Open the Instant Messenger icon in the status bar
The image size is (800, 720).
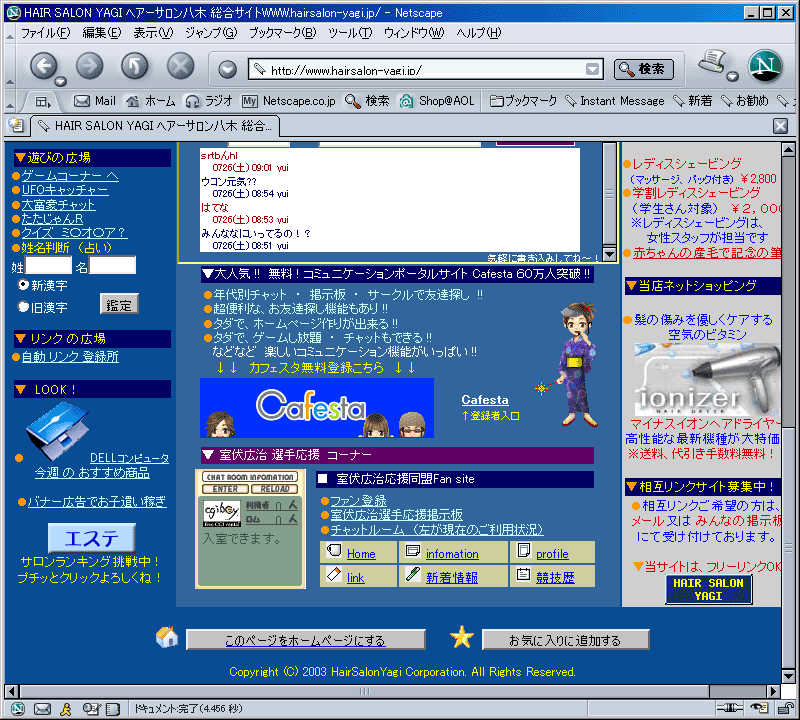(66, 708)
